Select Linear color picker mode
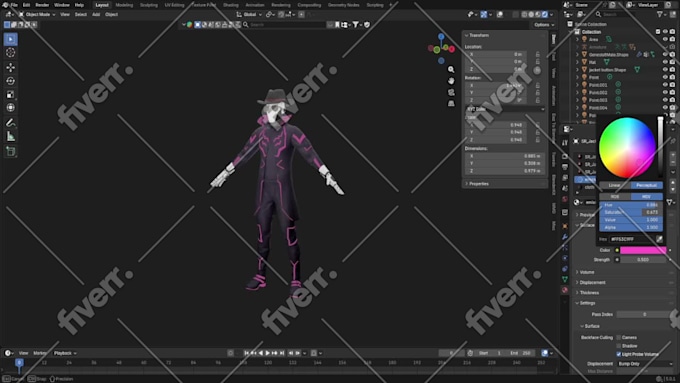Image resolution: width=680 pixels, height=383 pixels. point(615,185)
